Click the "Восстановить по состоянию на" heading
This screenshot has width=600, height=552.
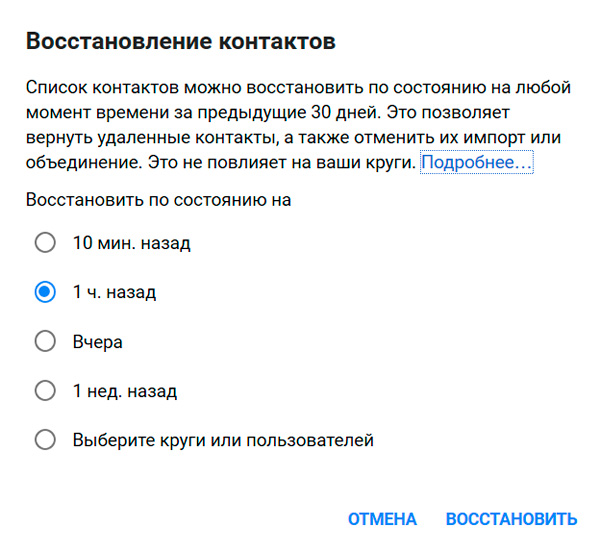(x=159, y=200)
